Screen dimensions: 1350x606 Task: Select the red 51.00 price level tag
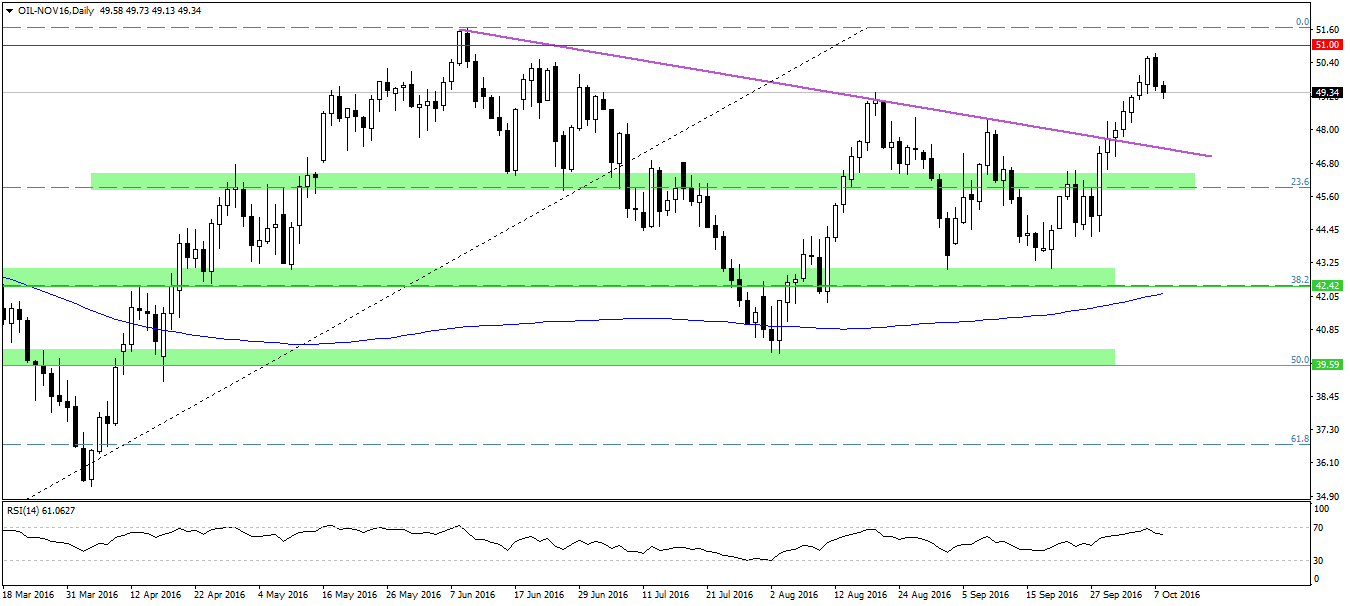point(1326,45)
